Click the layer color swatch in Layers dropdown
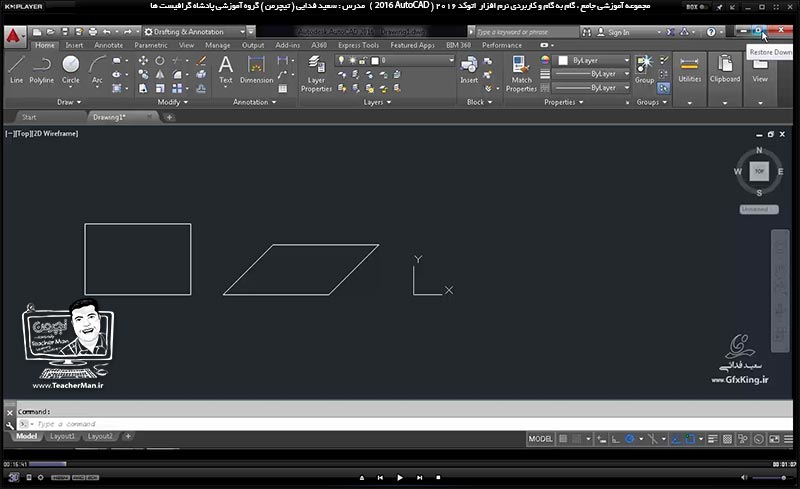800x489 pixels. tap(375, 61)
